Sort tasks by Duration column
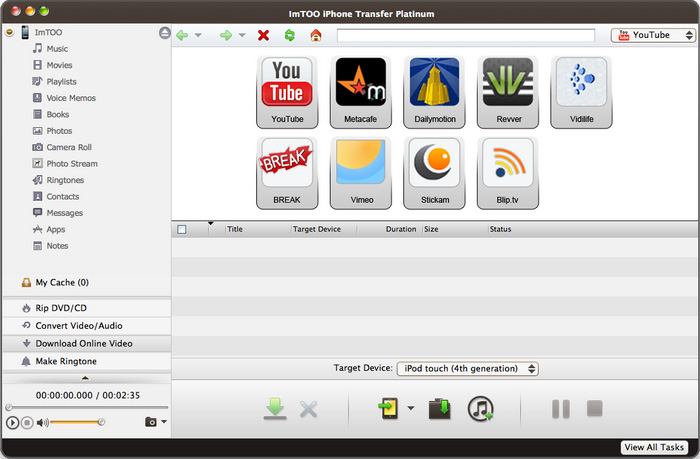The width and height of the screenshot is (700, 459). pyautogui.click(x=401, y=229)
